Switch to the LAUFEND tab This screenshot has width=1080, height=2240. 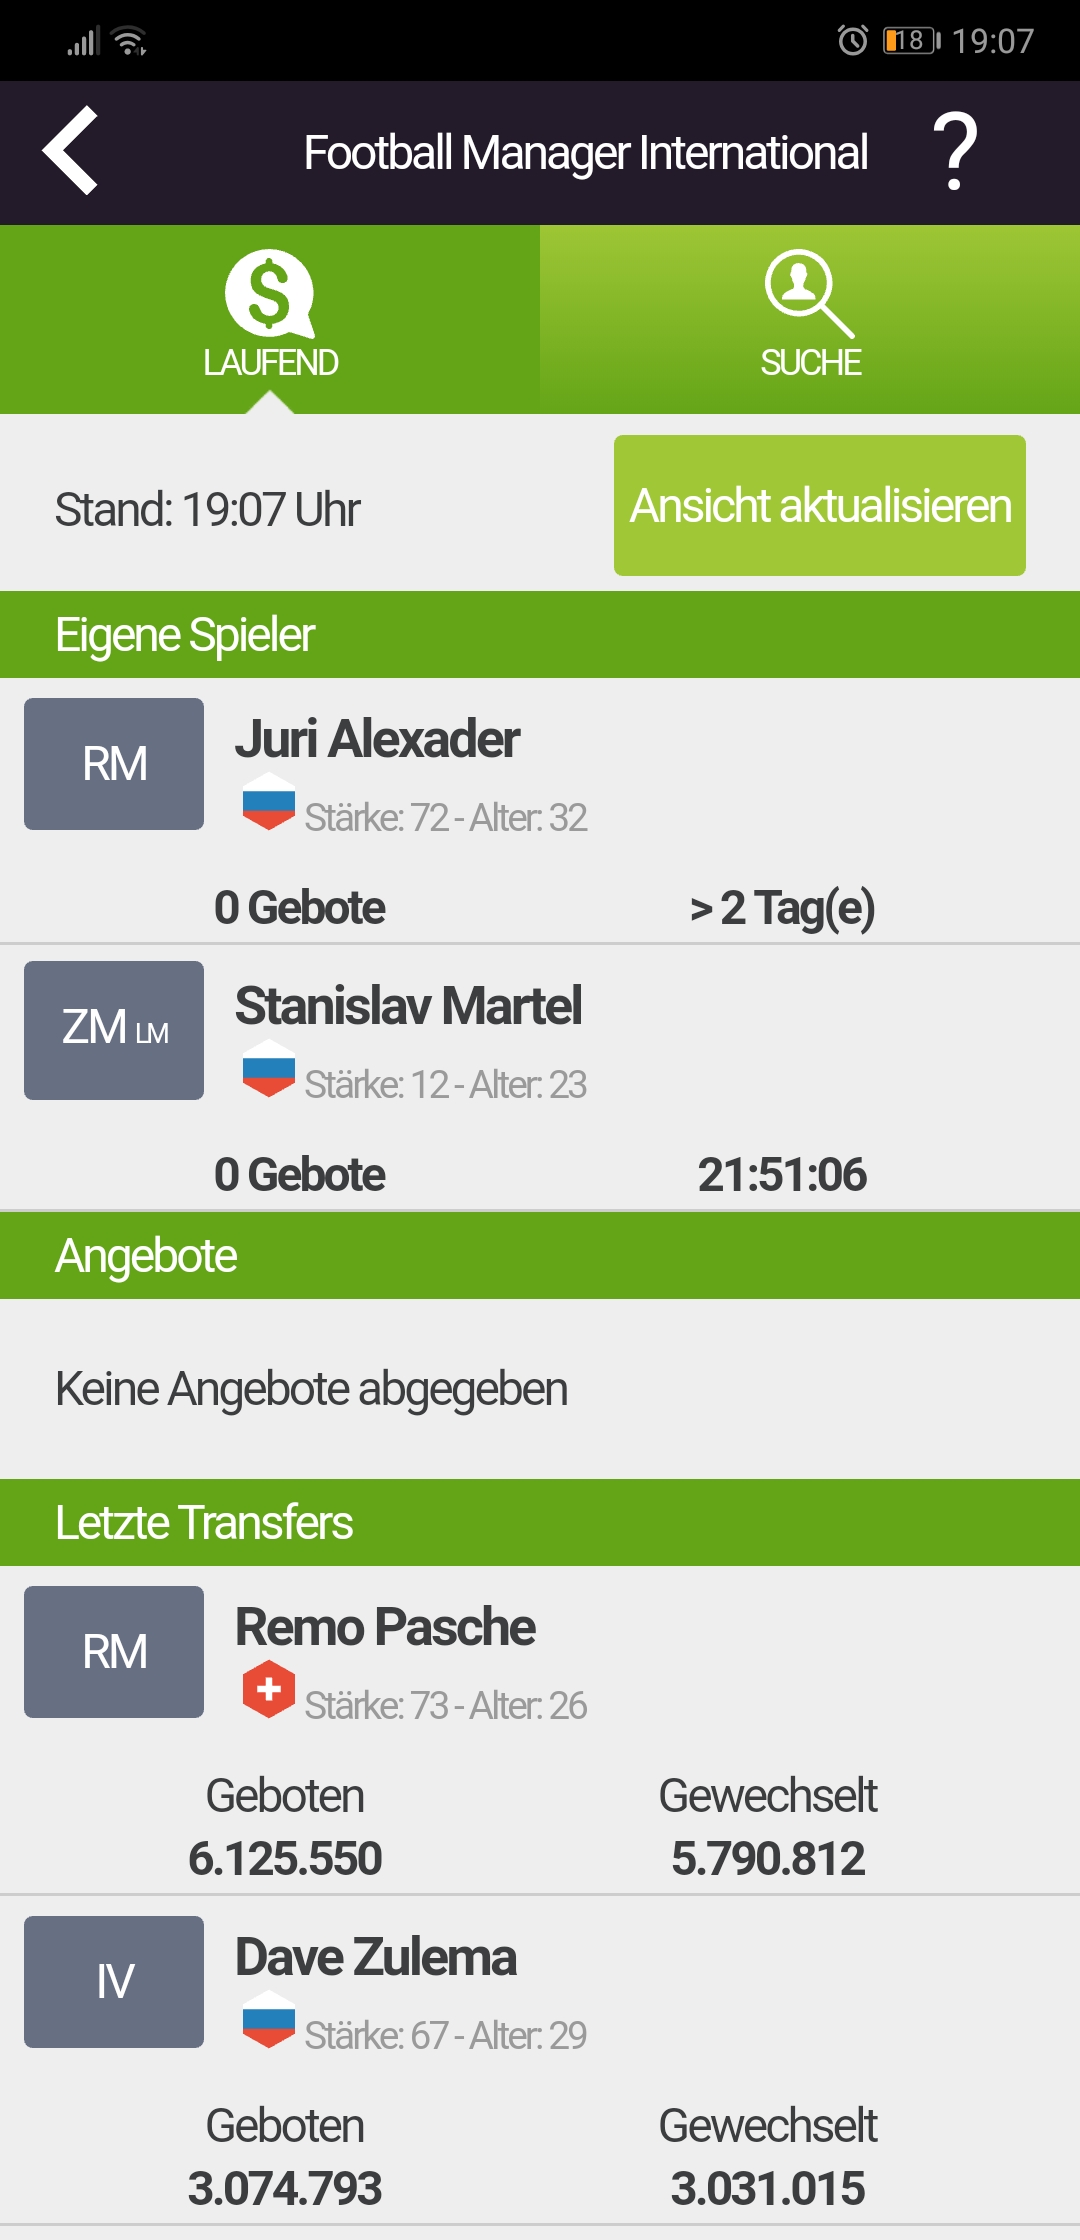tap(270, 319)
